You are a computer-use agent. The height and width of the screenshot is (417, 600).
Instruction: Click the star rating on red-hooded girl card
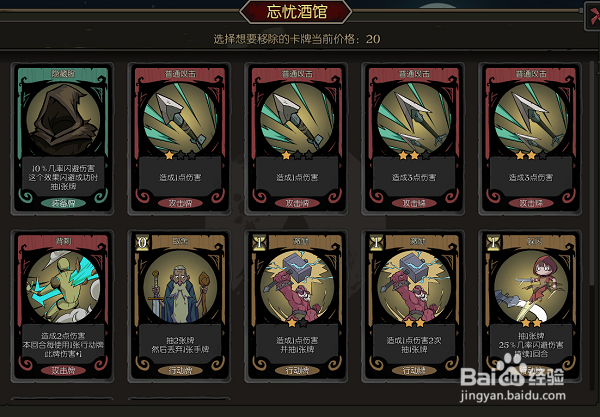coord(531,323)
